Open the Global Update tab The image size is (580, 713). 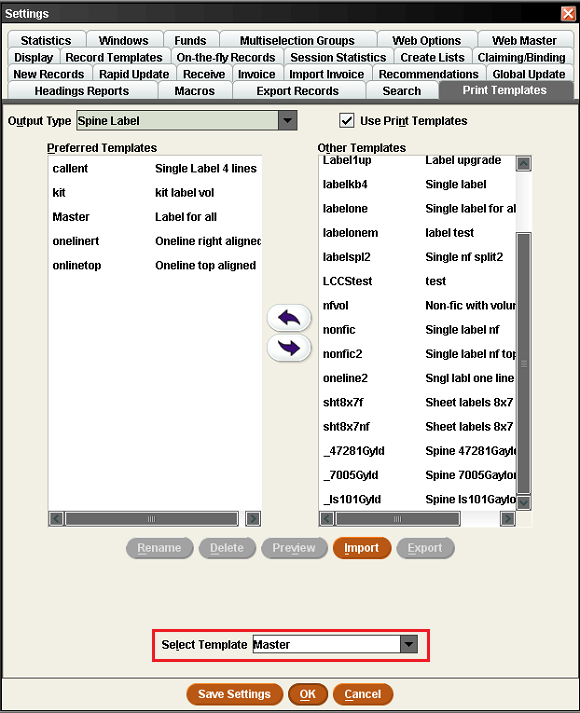(529, 74)
